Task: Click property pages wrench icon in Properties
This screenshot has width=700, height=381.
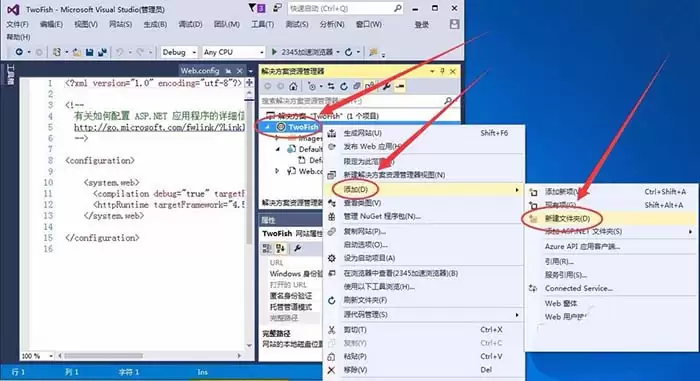Action: (298, 248)
